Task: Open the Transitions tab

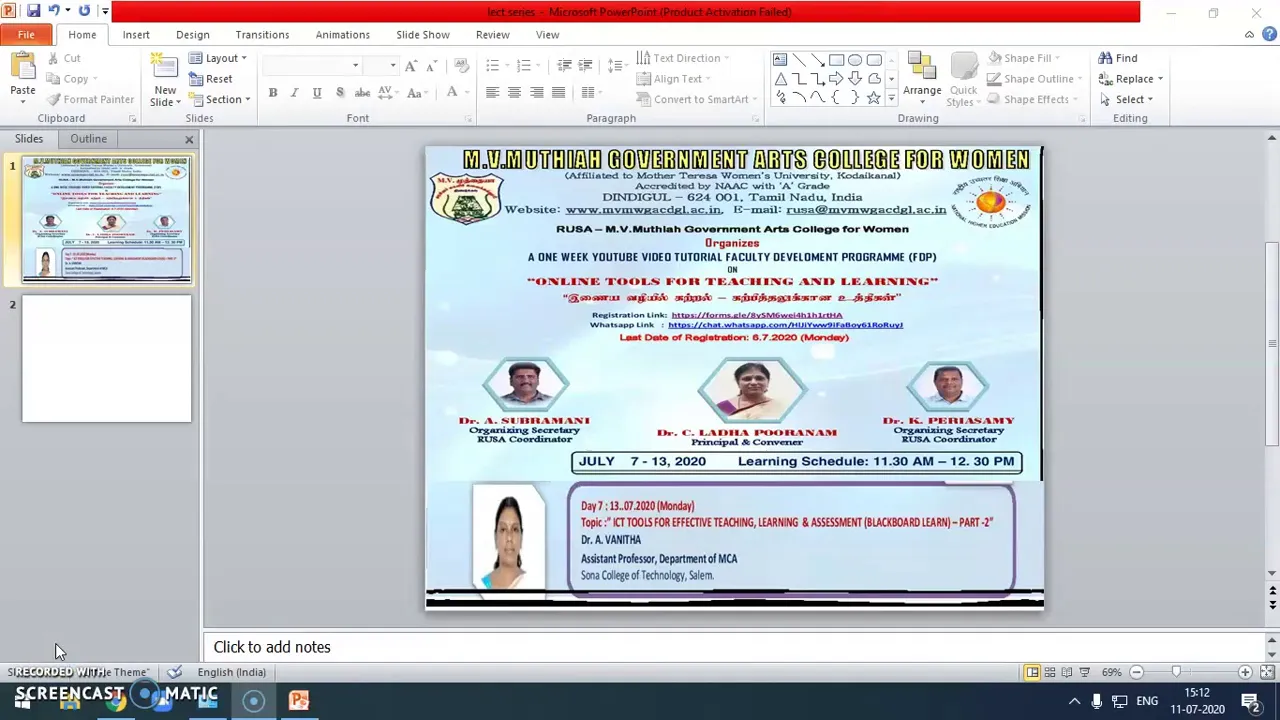Action: [x=262, y=35]
